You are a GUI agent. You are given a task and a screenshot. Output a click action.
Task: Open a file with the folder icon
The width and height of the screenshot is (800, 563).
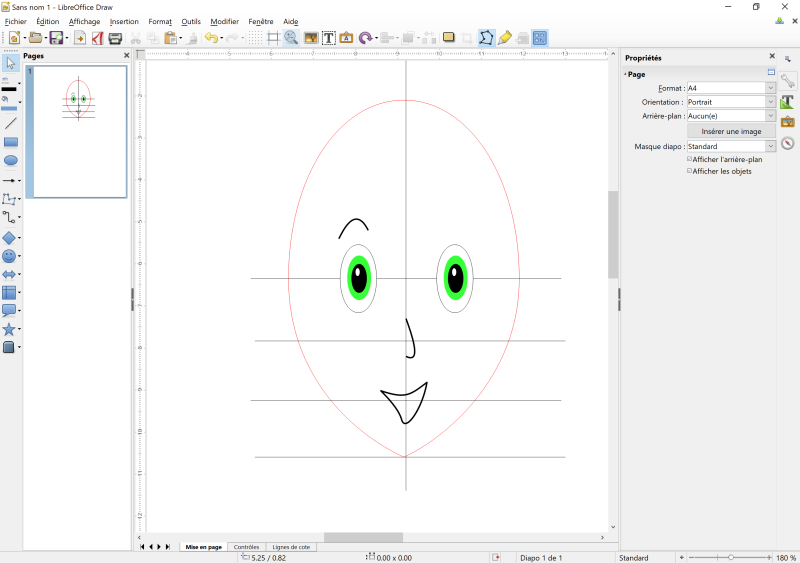pyautogui.click(x=35, y=38)
